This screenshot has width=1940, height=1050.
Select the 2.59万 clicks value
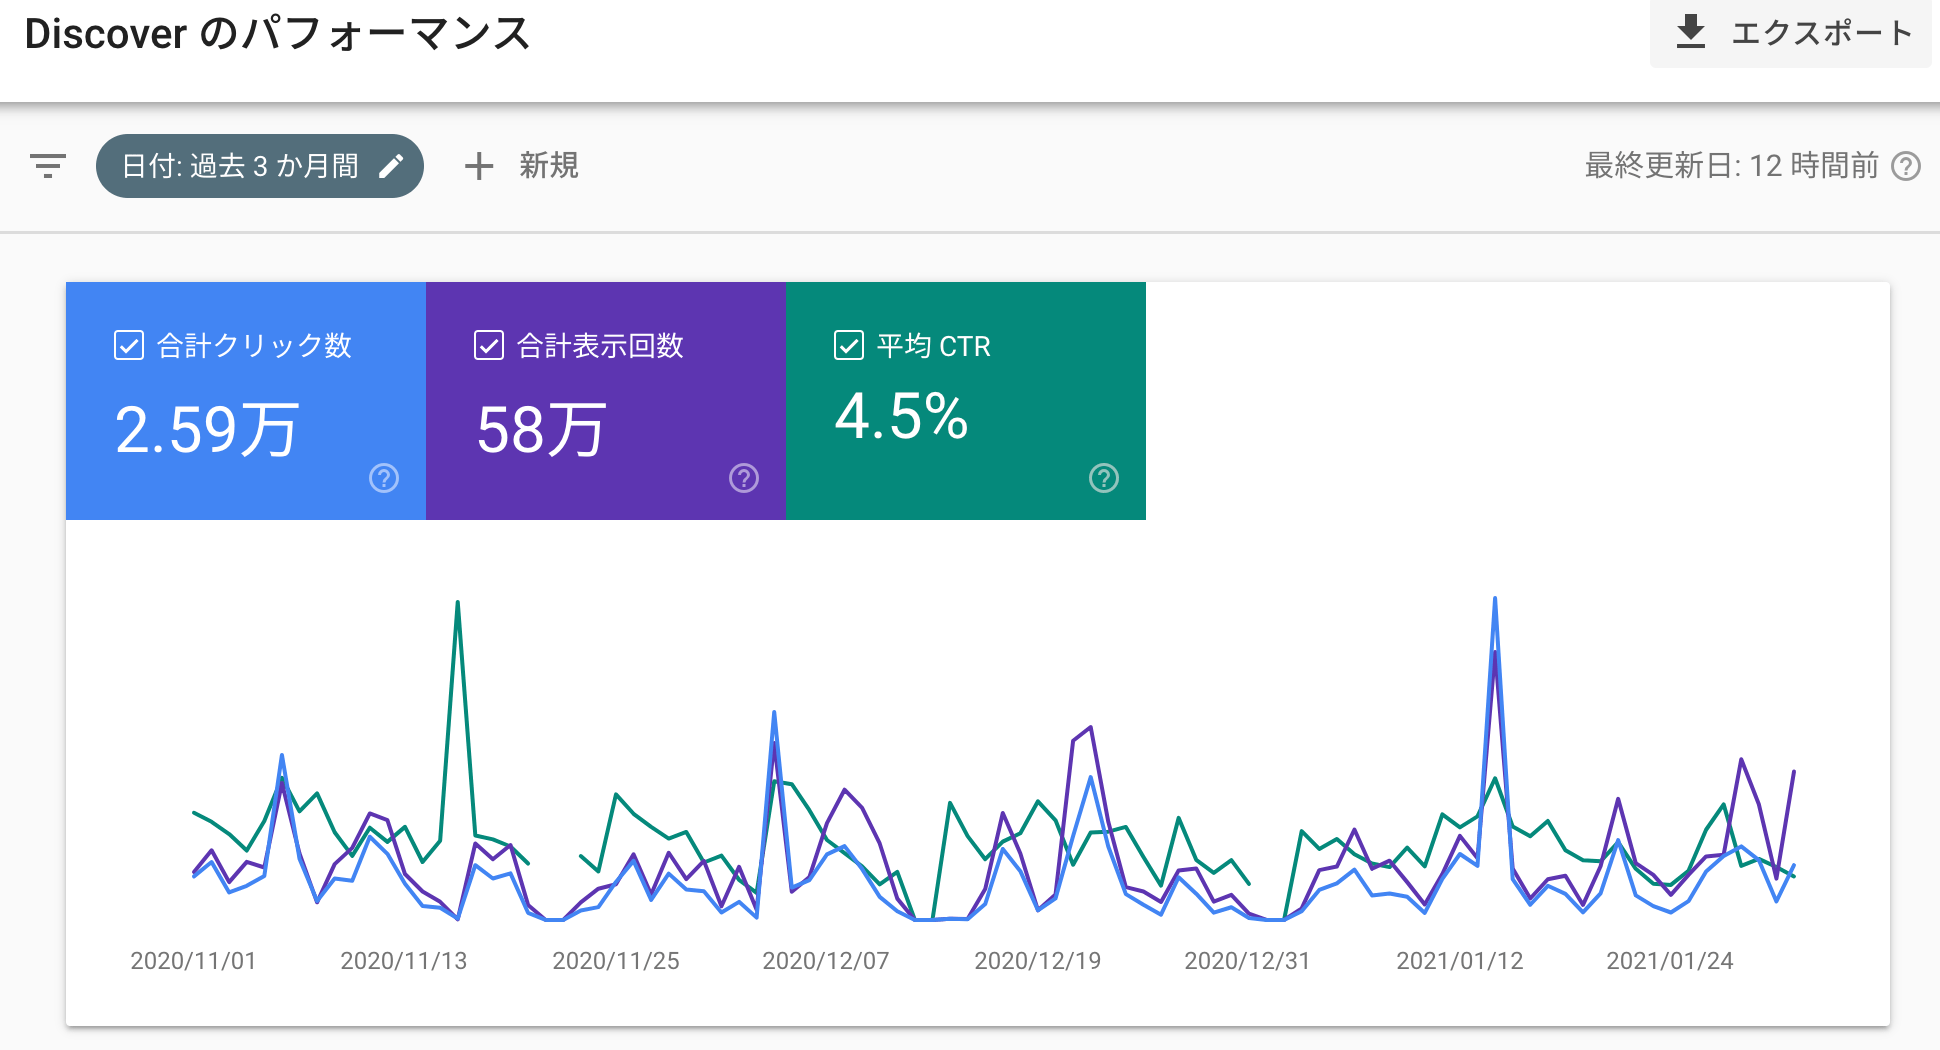(x=207, y=430)
